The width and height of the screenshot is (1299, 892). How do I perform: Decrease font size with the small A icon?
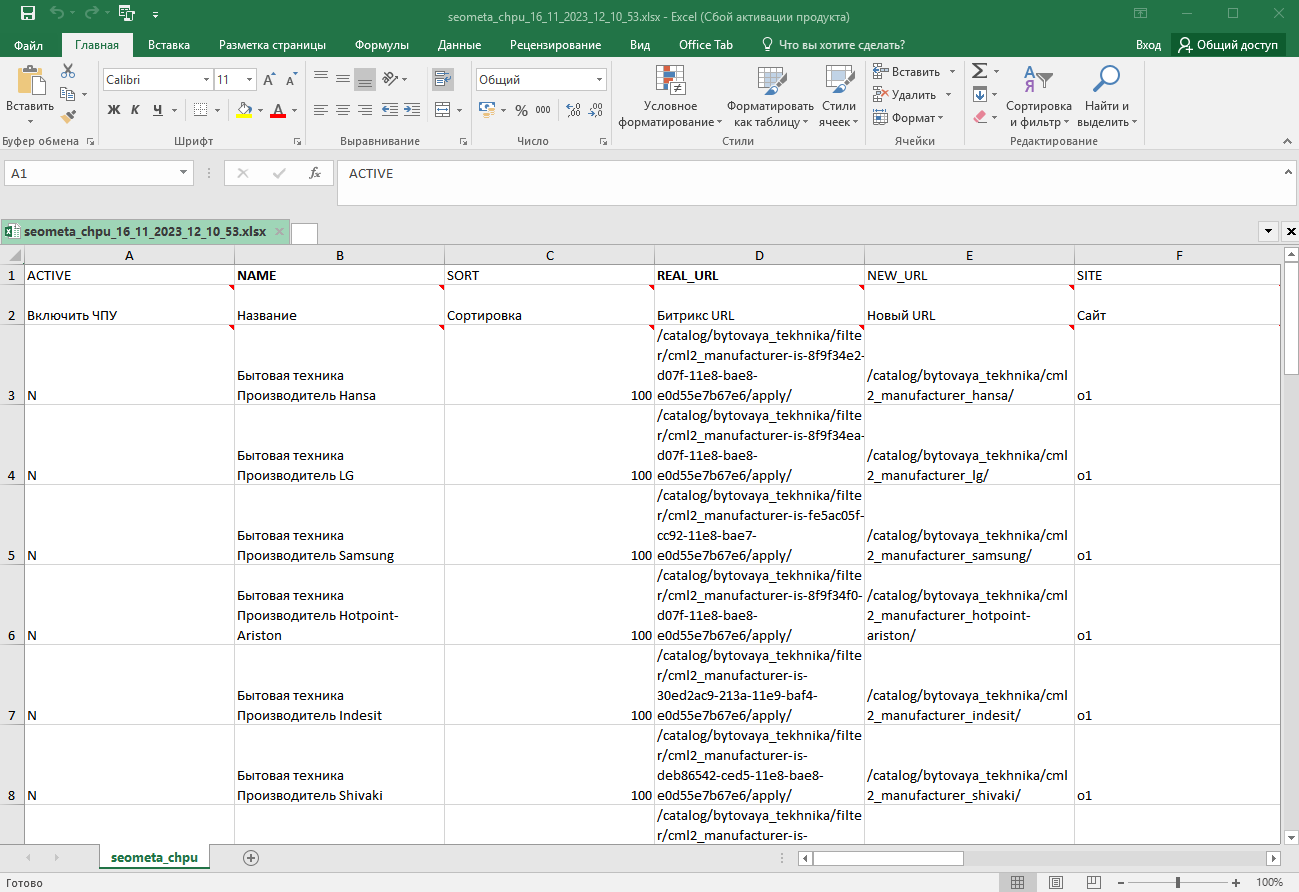tap(291, 80)
